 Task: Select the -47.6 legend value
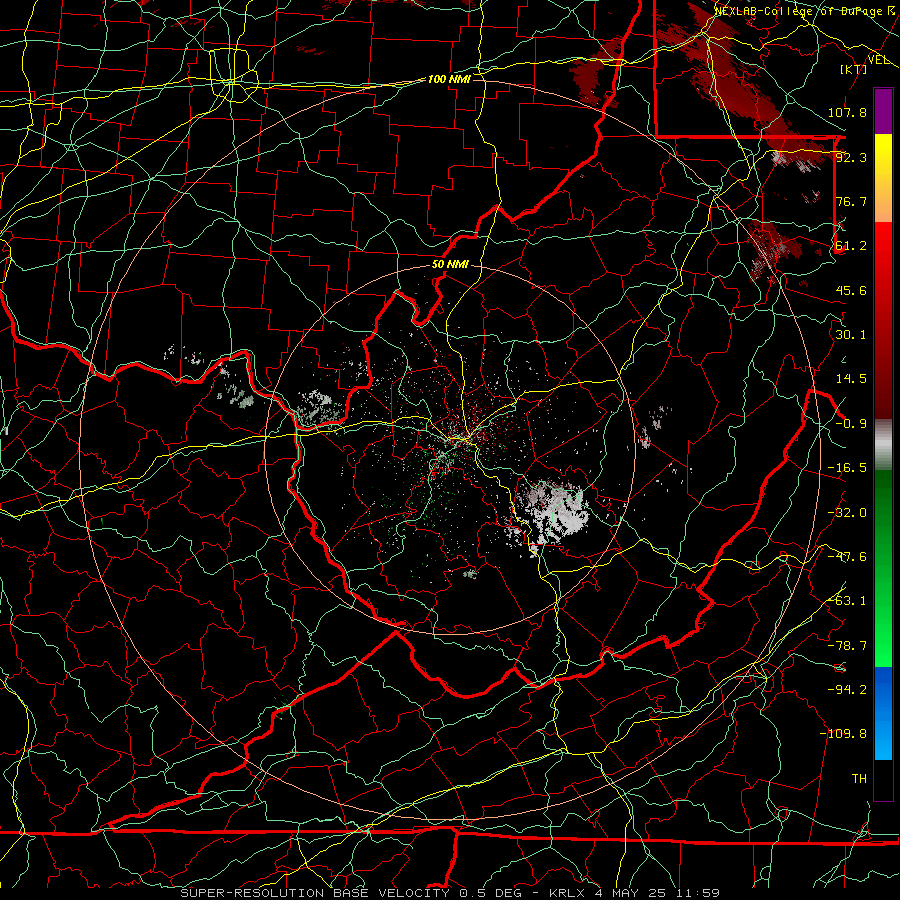click(847, 557)
